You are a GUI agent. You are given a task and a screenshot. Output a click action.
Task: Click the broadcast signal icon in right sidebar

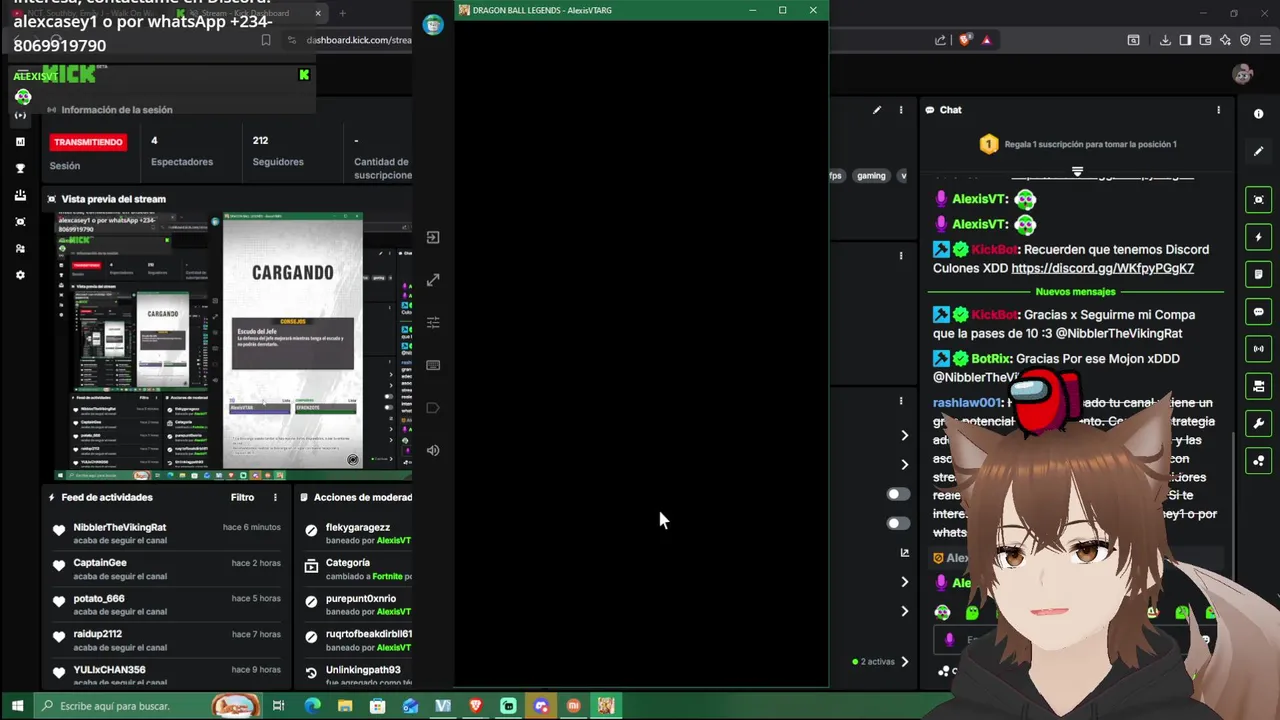click(x=1258, y=349)
